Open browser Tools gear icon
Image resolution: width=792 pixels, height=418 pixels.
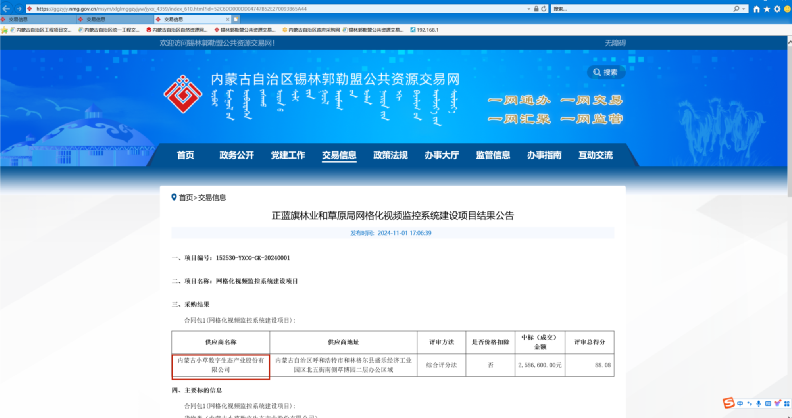click(x=777, y=9)
